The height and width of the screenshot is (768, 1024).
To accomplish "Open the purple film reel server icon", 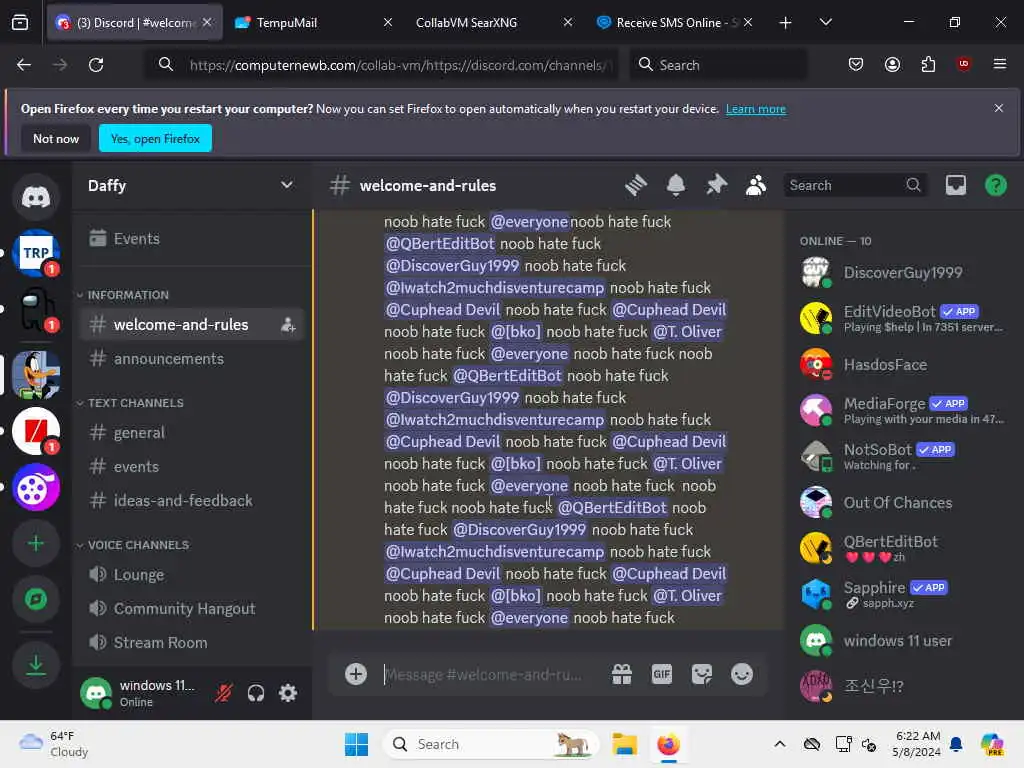I will tap(36, 487).
